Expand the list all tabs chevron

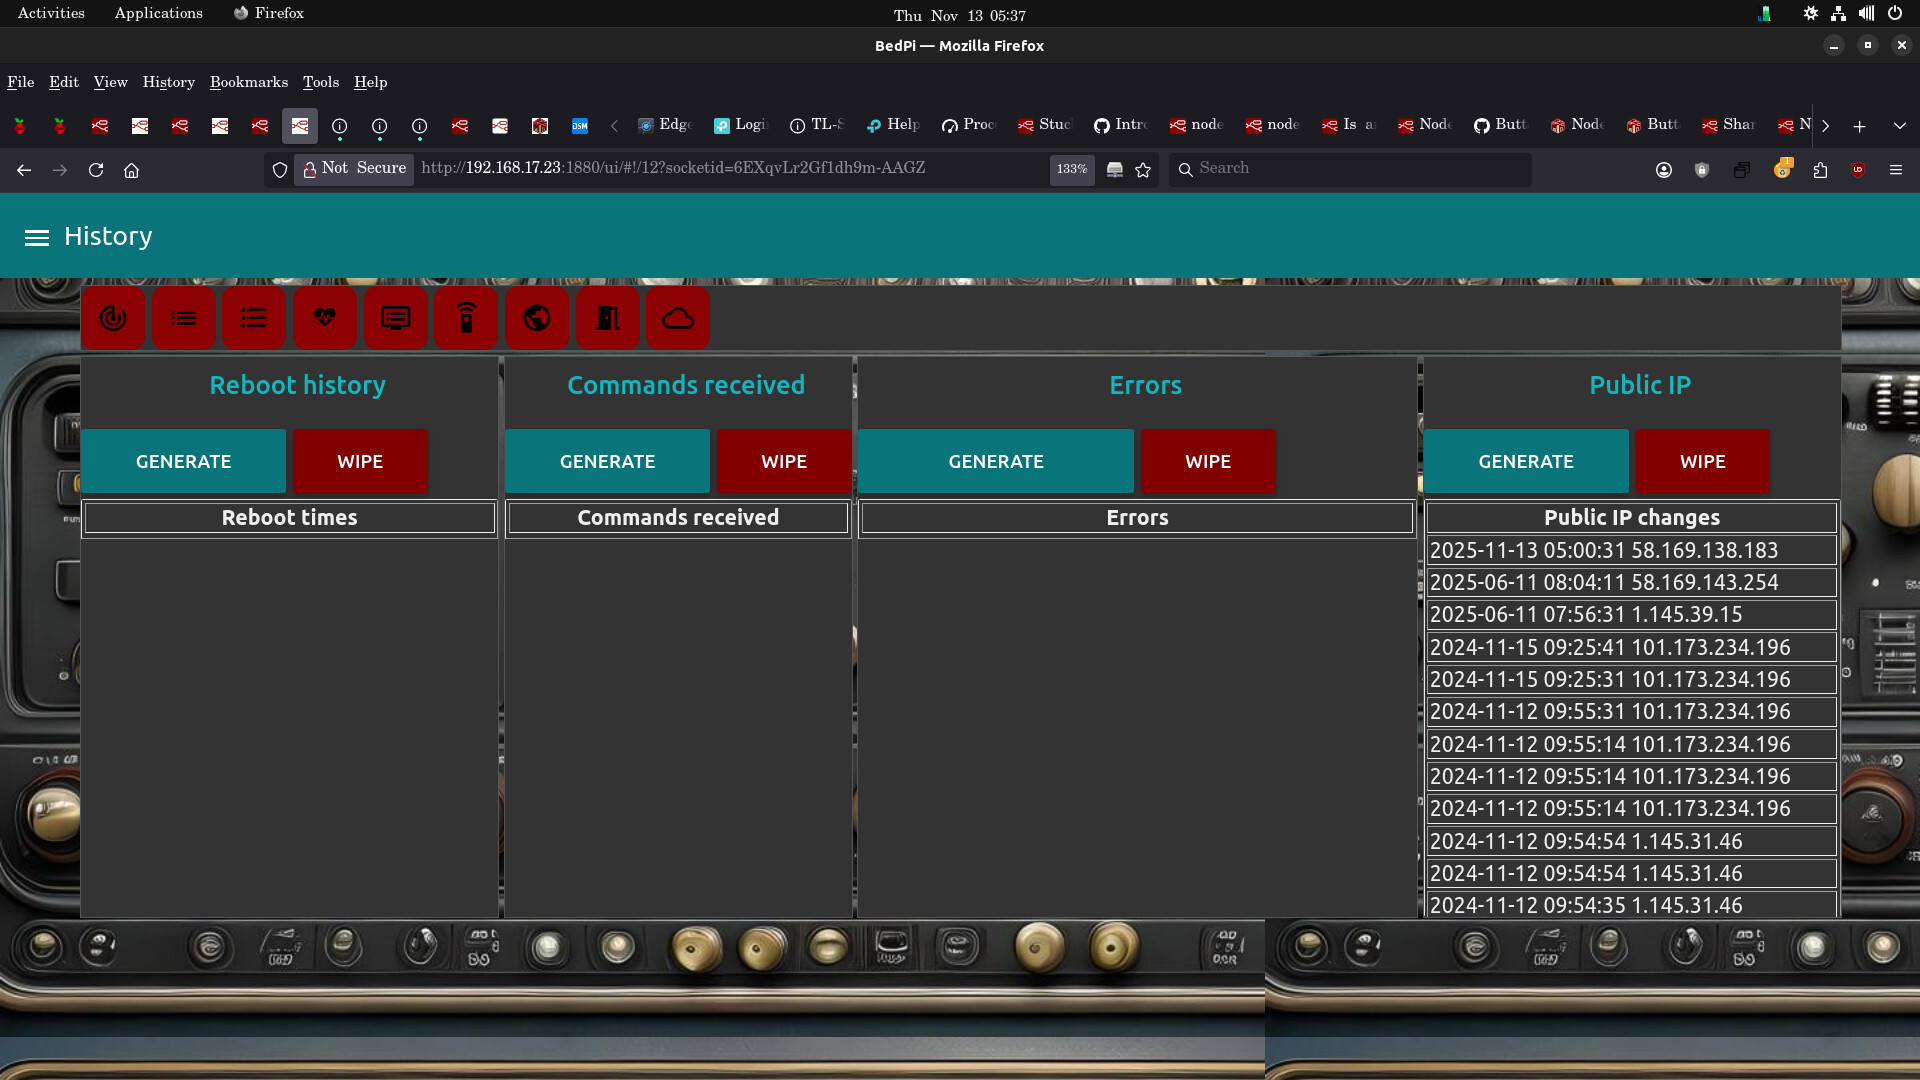1899,126
